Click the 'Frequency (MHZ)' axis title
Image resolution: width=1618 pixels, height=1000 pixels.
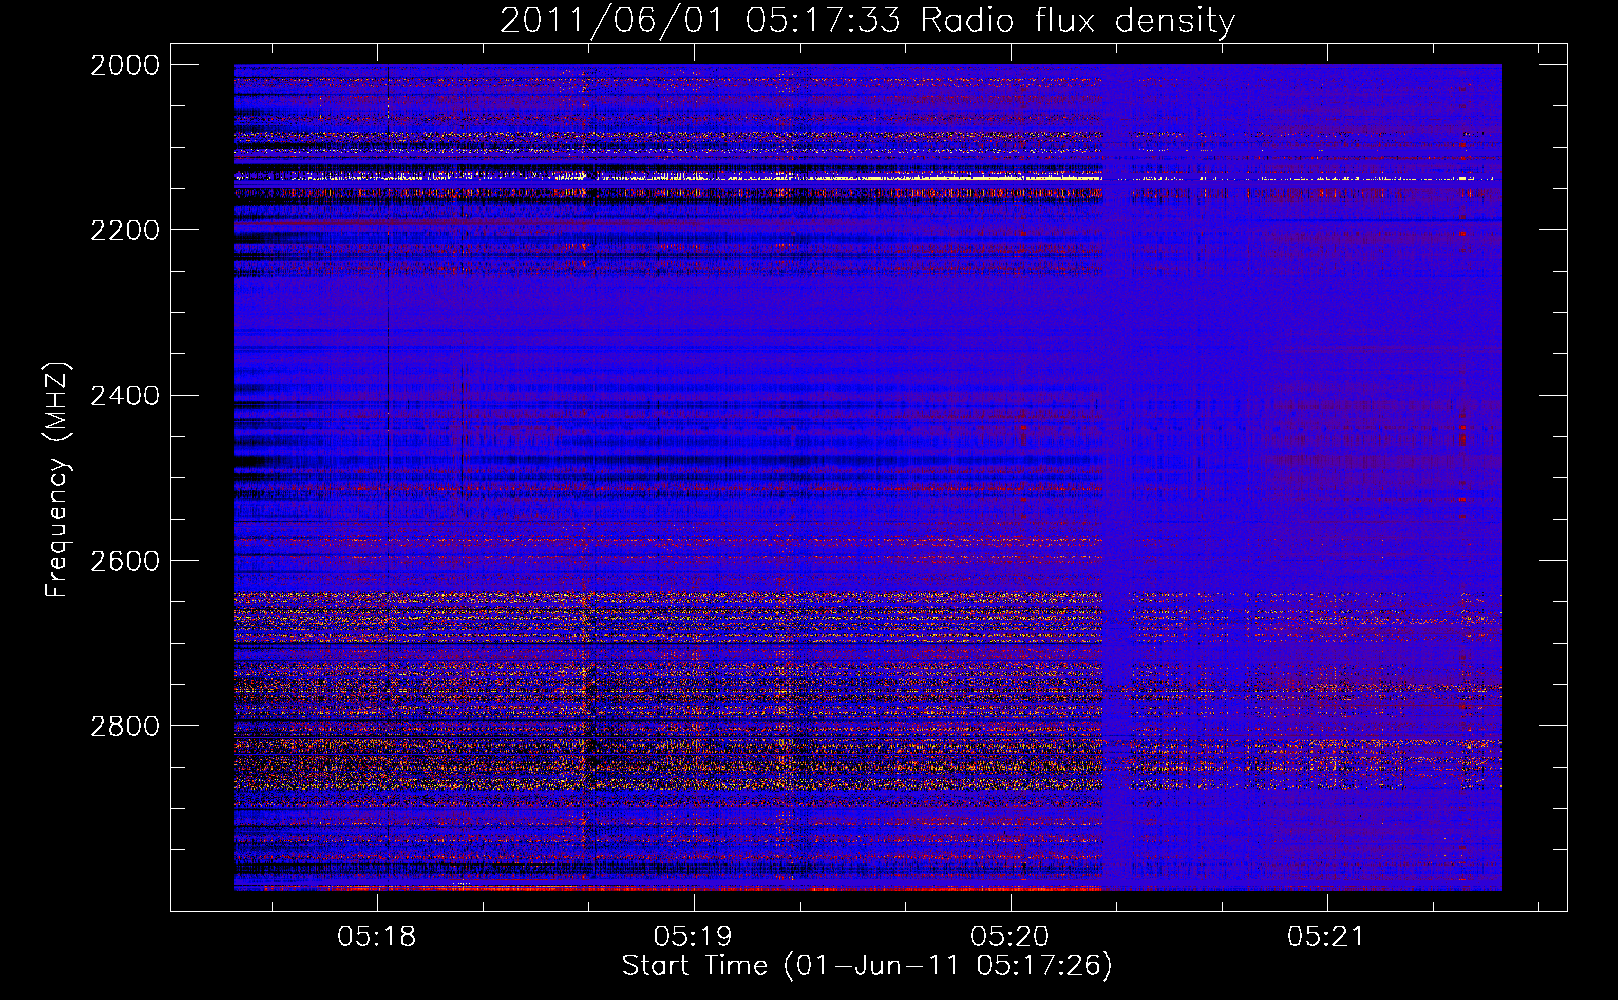pyautogui.click(x=57, y=480)
